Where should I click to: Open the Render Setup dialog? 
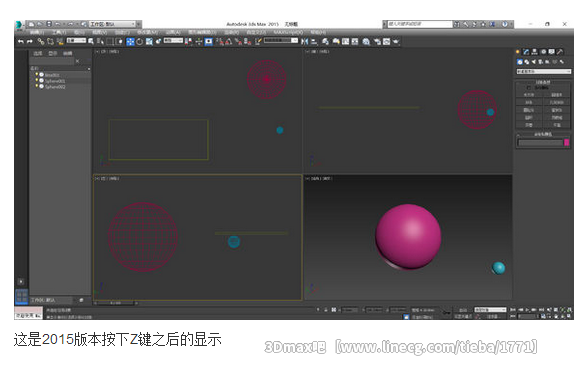(377, 42)
